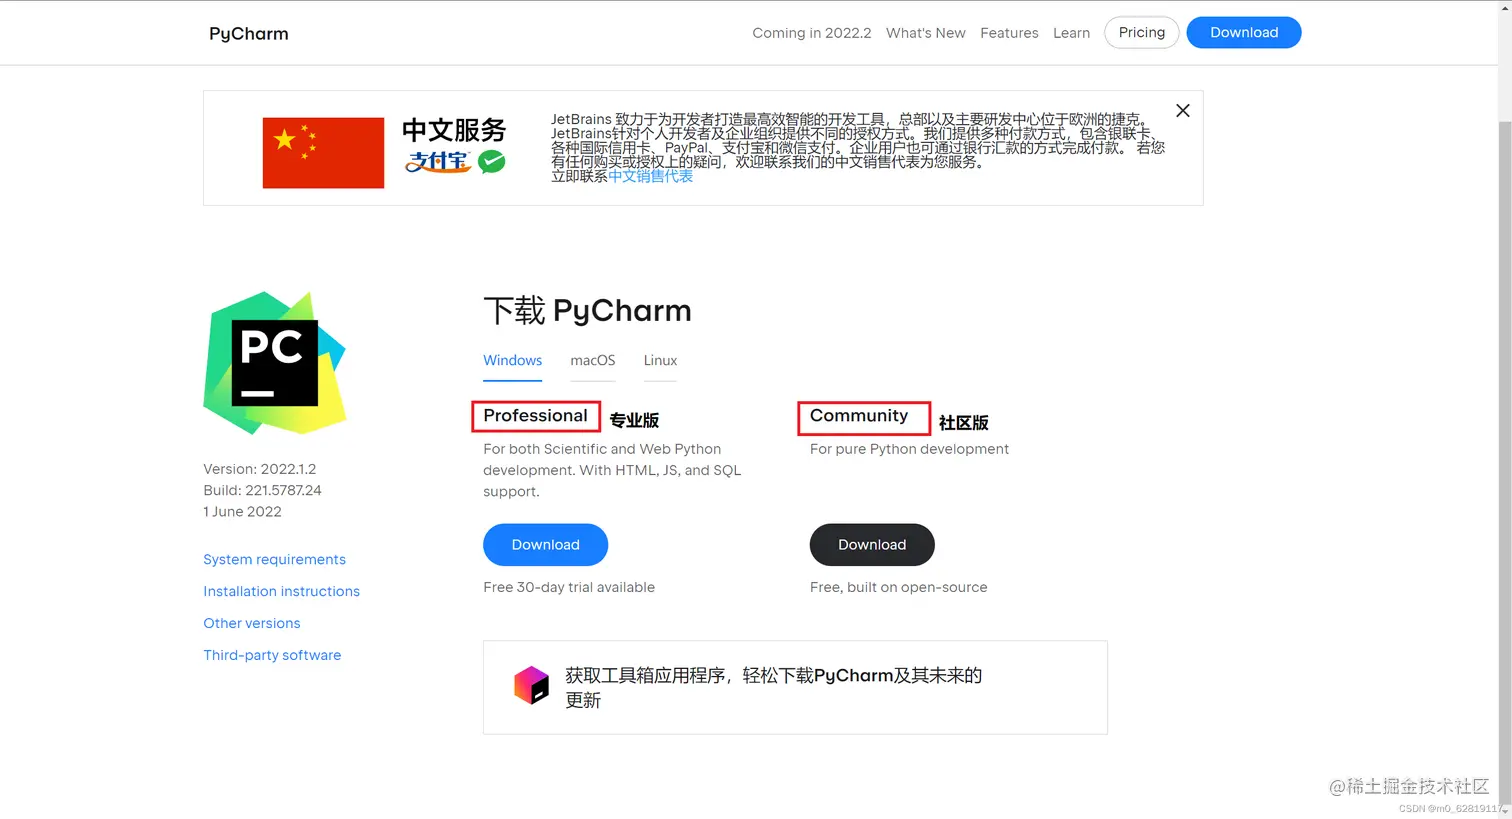Switch to the macOS tab
The width and height of the screenshot is (1512, 819).
(592, 360)
